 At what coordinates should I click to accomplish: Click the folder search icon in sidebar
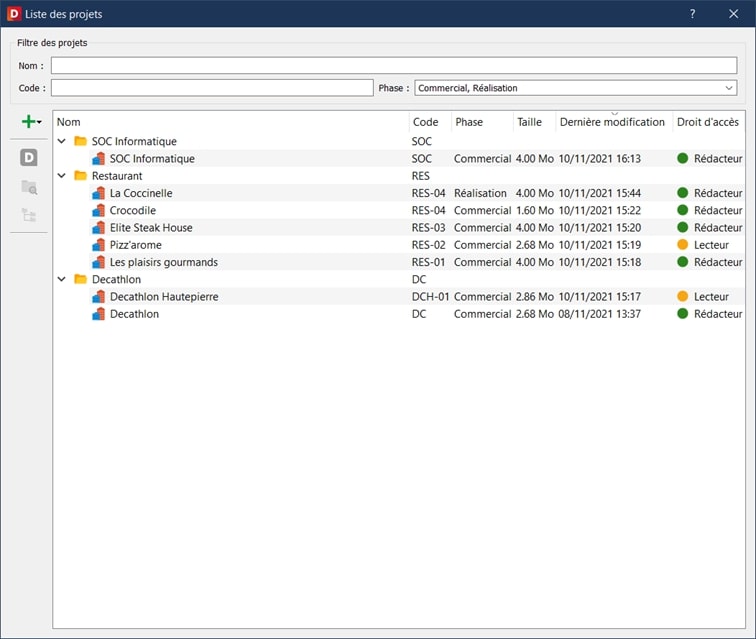click(x=29, y=187)
